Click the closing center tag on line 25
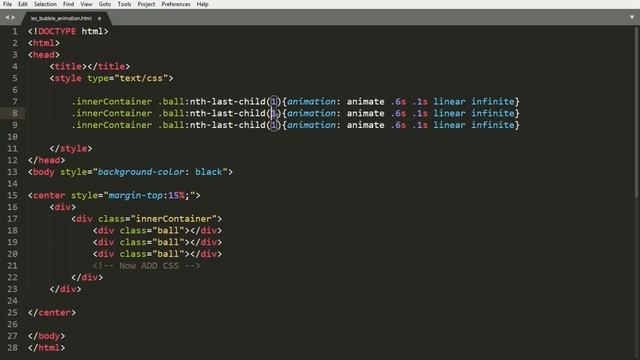This screenshot has width=640, height=360. (52, 313)
